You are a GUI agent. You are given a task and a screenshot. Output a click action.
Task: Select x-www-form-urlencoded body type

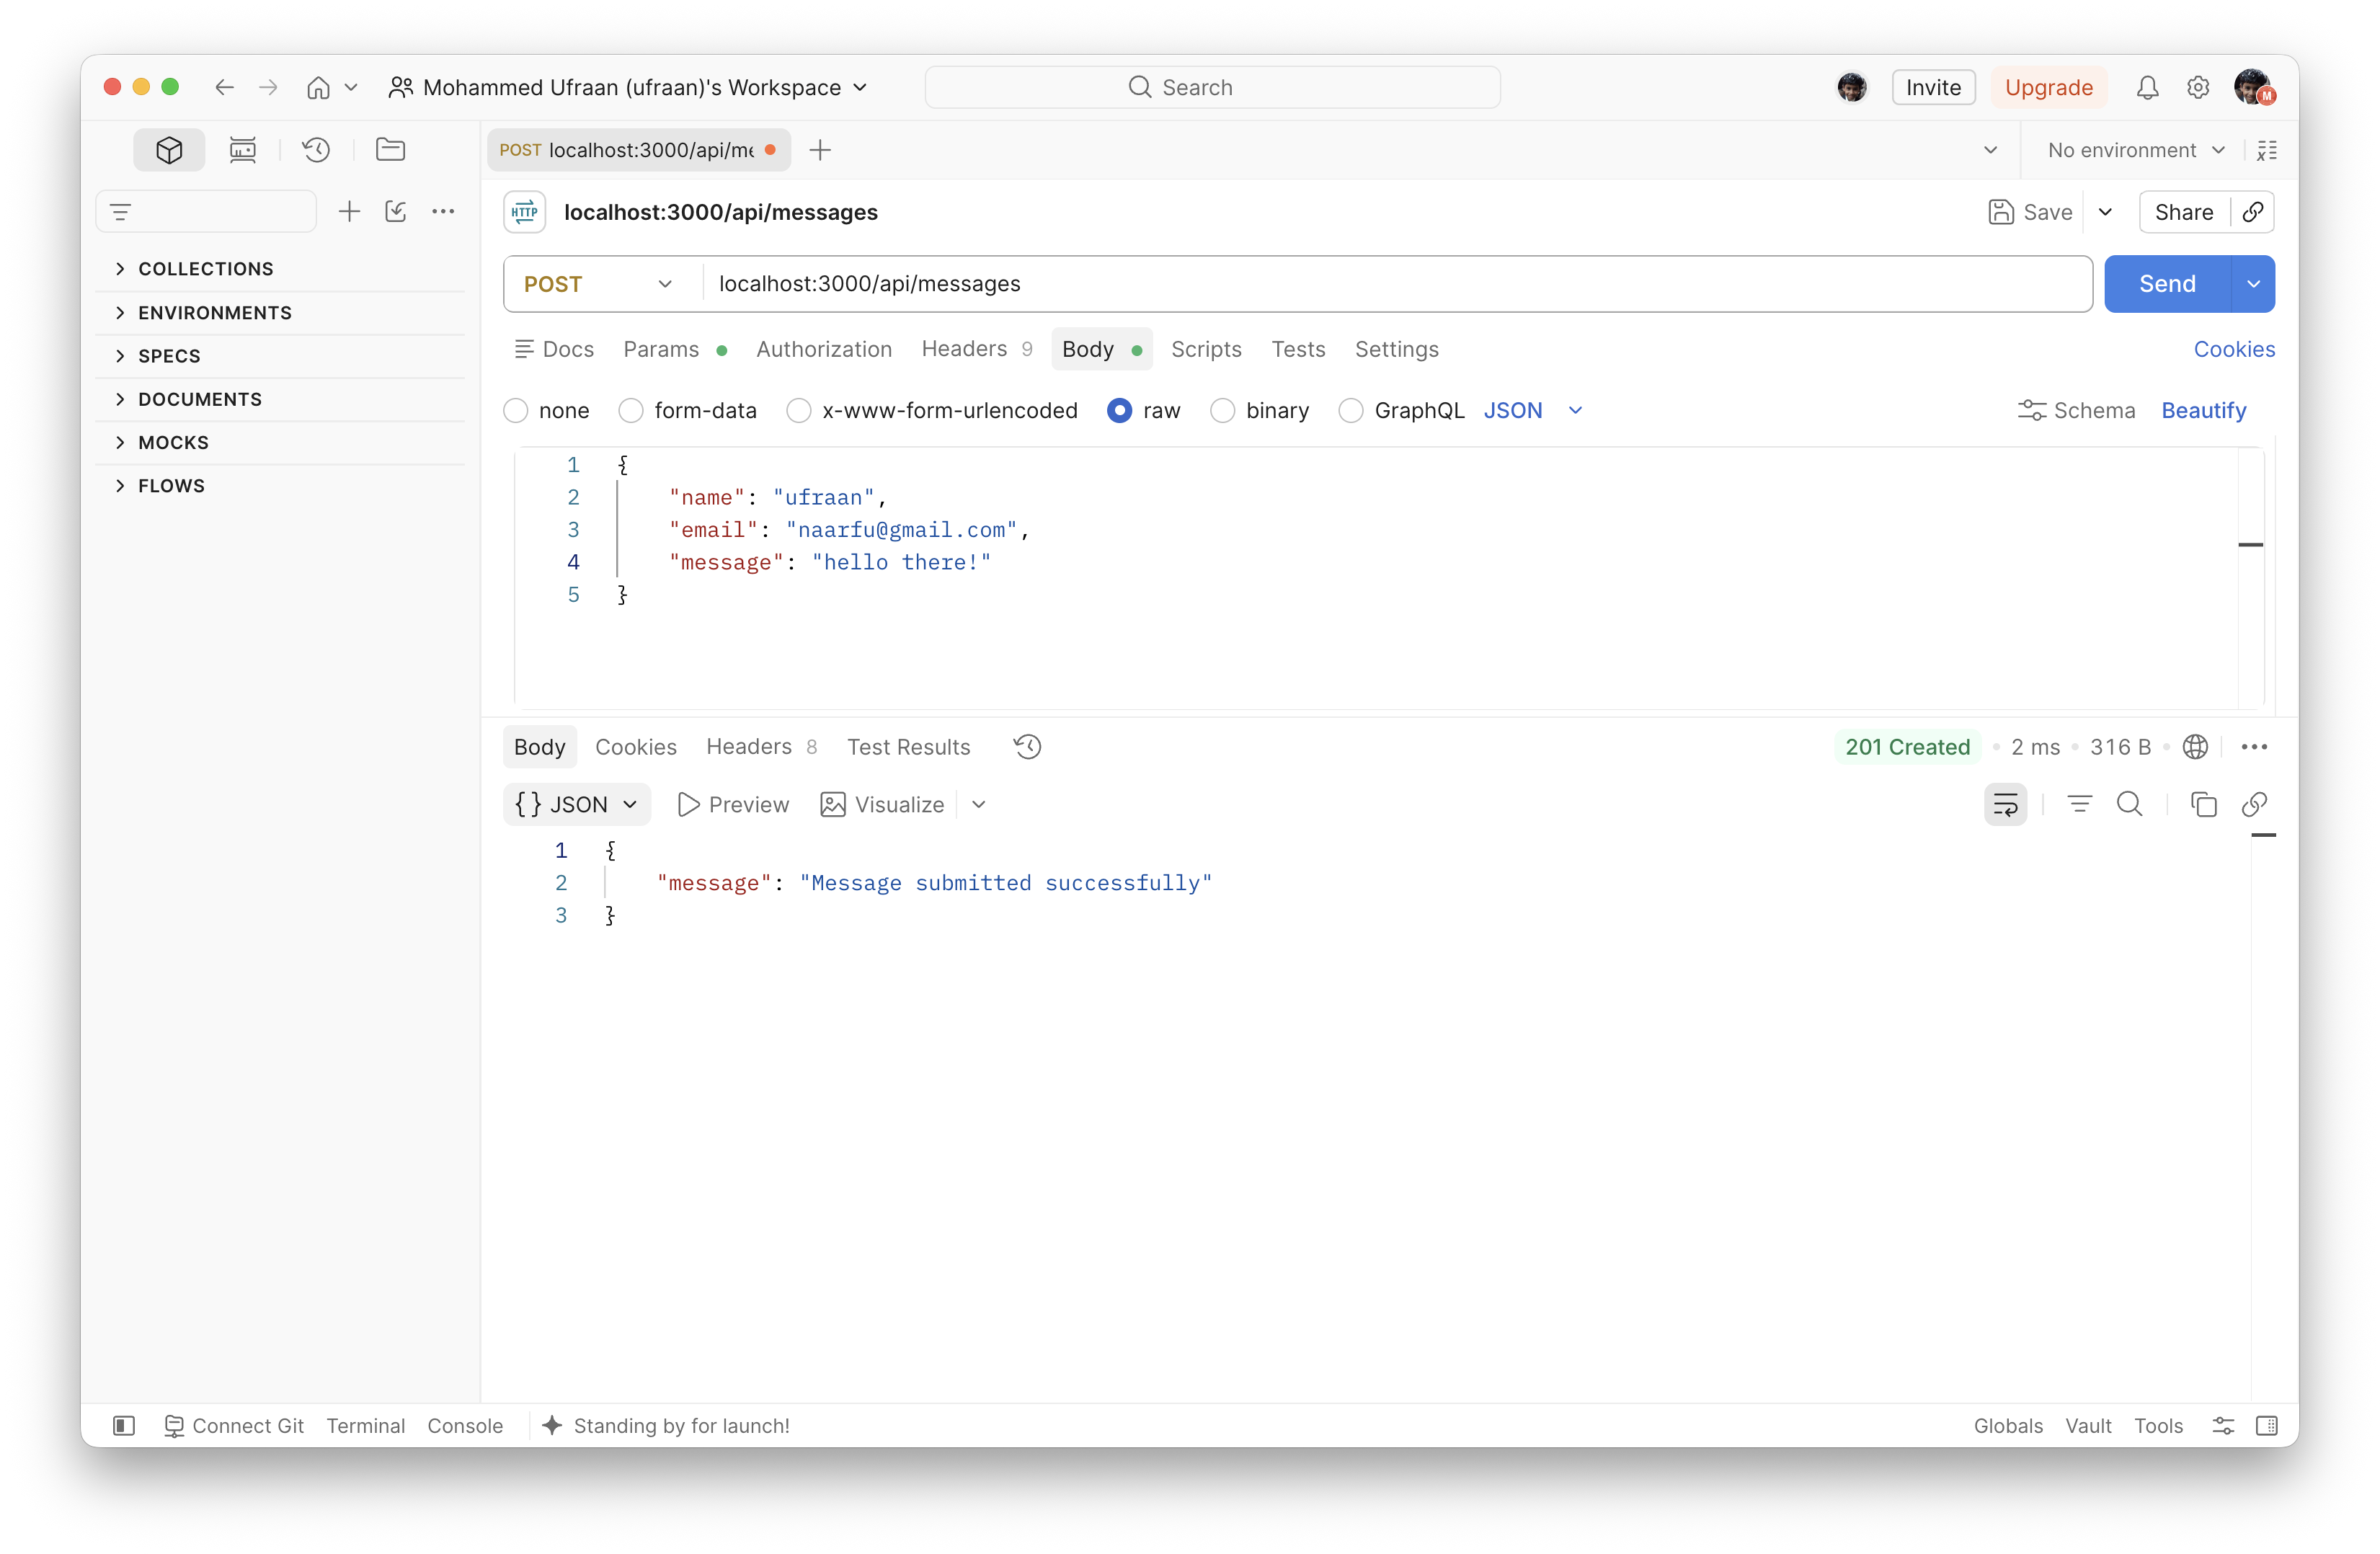(x=799, y=411)
